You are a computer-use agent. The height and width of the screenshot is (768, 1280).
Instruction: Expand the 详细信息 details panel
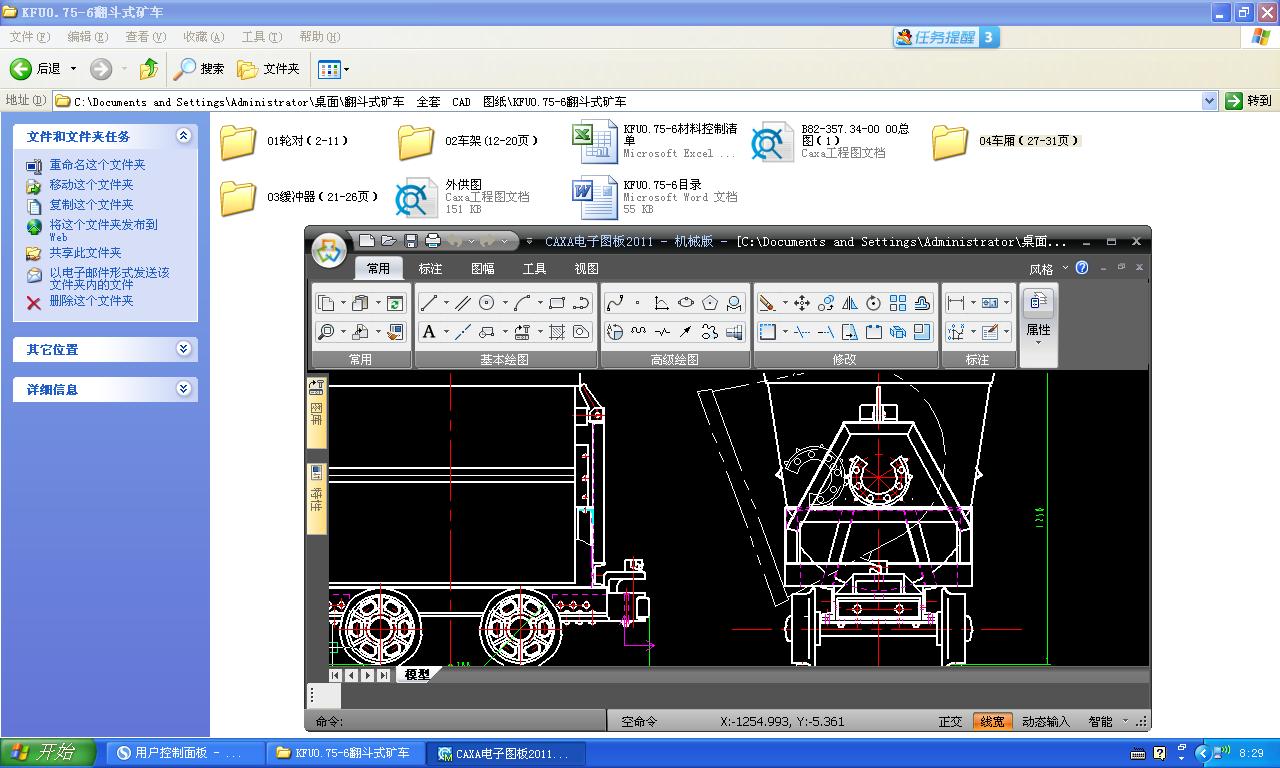(183, 389)
